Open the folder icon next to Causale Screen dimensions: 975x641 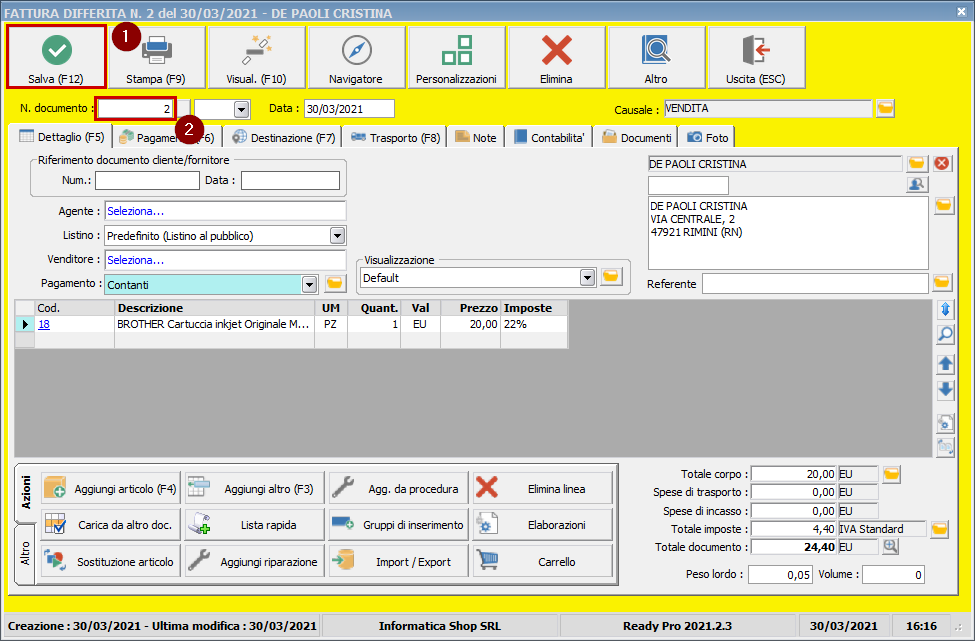(x=885, y=109)
